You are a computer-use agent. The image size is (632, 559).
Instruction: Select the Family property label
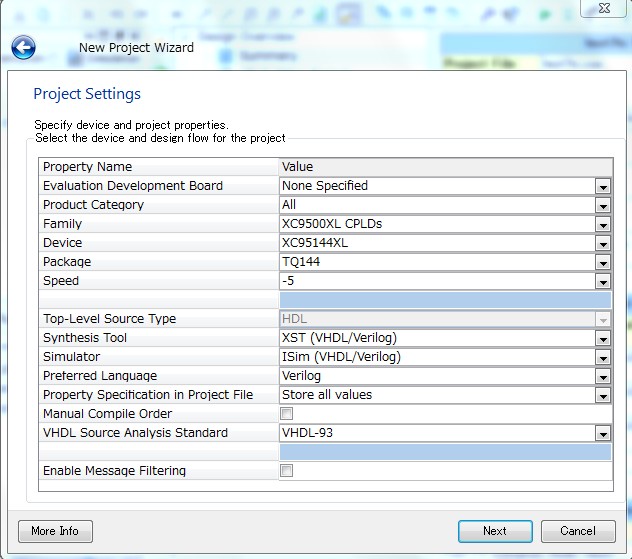(62, 224)
